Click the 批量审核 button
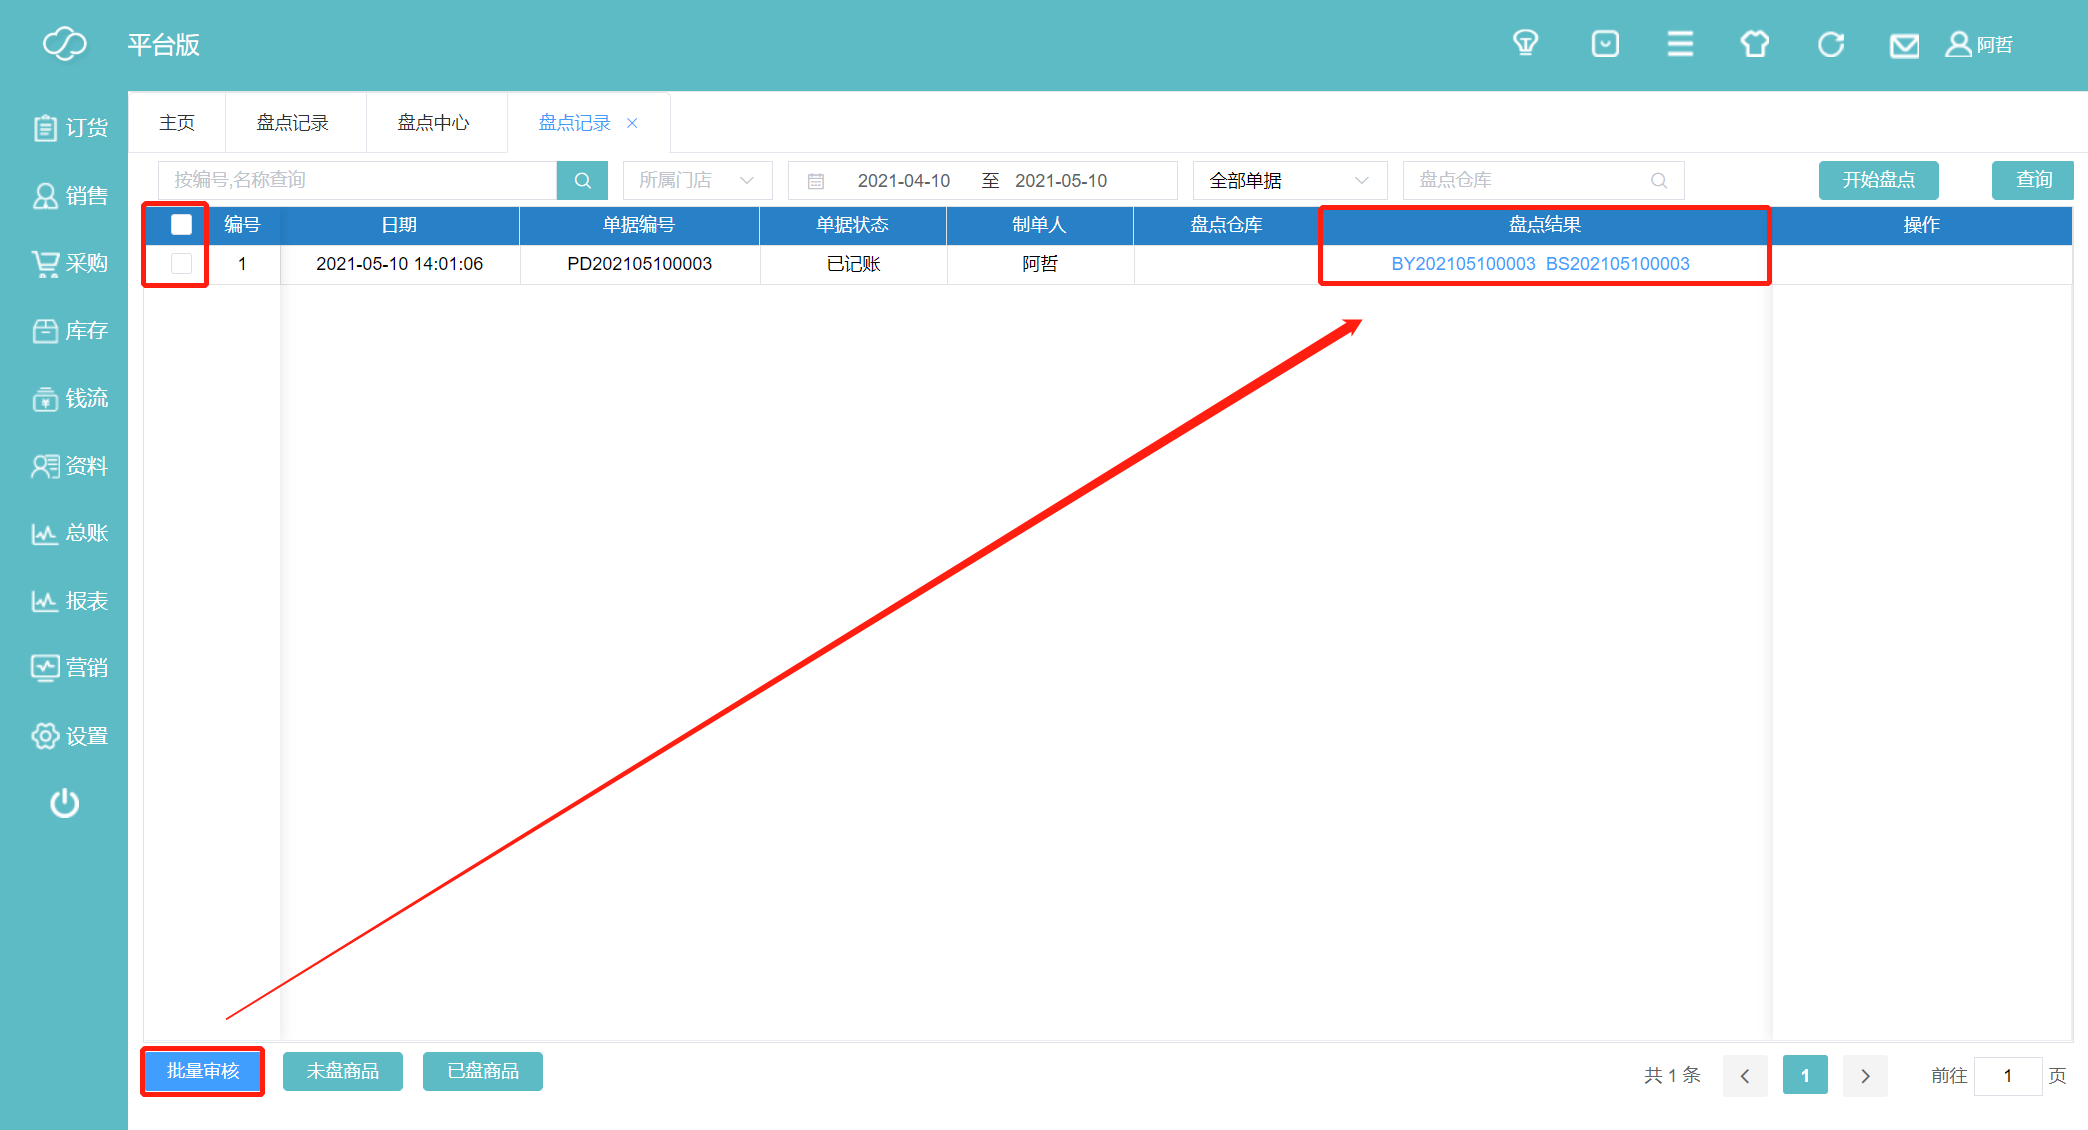The image size is (2088, 1130). tap(203, 1071)
